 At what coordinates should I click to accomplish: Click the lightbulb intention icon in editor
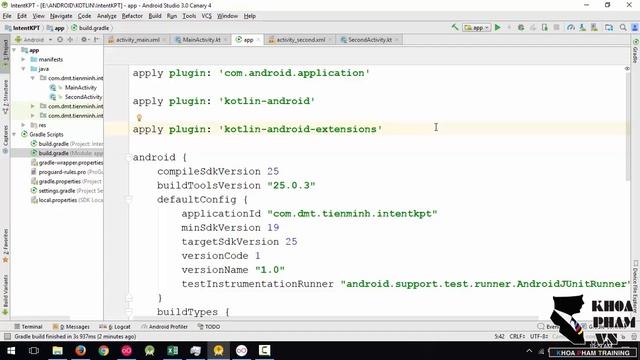pyautogui.click(x=139, y=118)
